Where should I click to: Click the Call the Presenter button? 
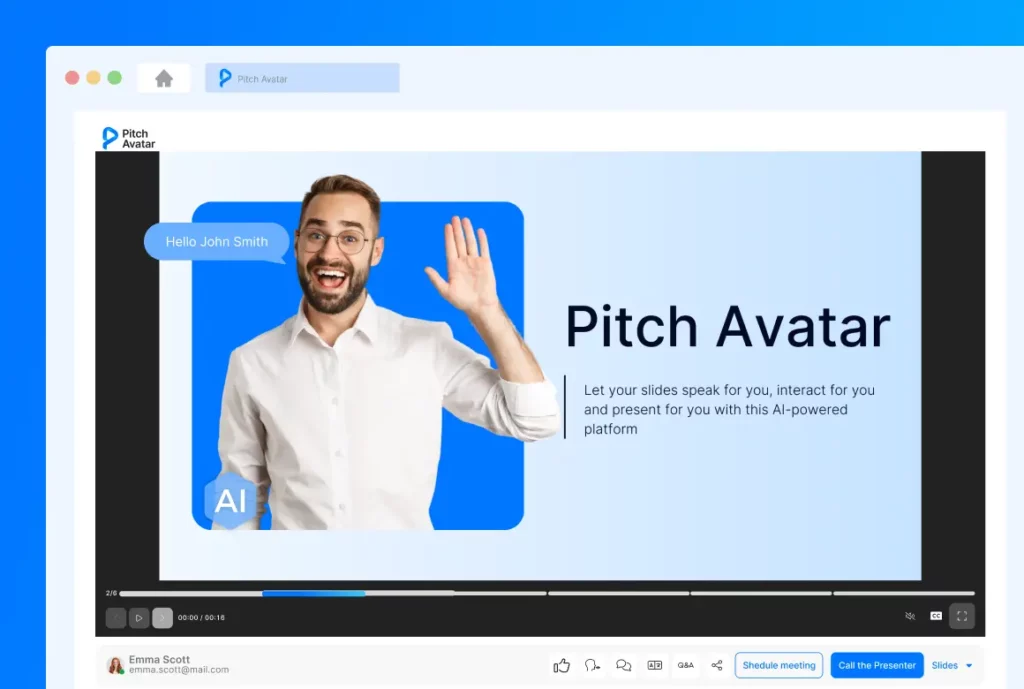click(877, 665)
